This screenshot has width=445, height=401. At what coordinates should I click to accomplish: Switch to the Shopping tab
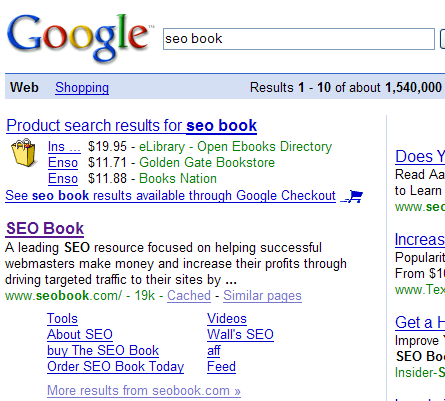[x=82, y=88]
